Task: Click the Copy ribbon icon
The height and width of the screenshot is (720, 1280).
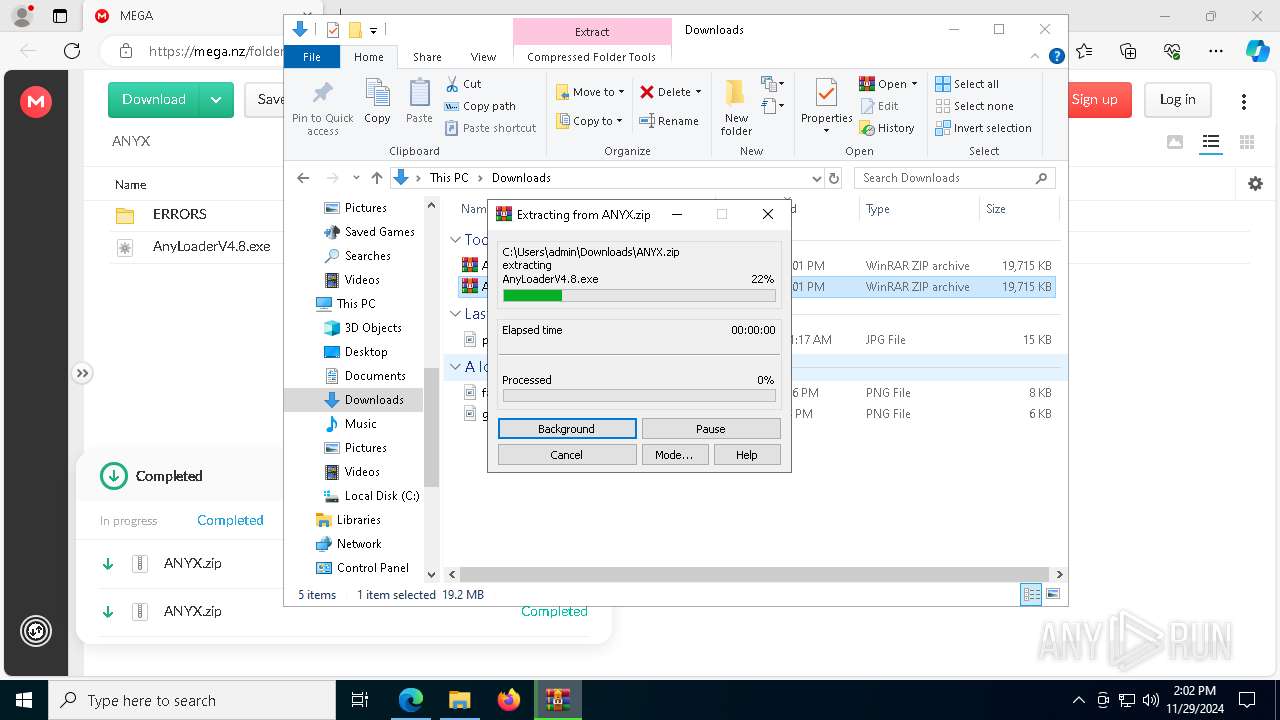Action: [377, 101]
